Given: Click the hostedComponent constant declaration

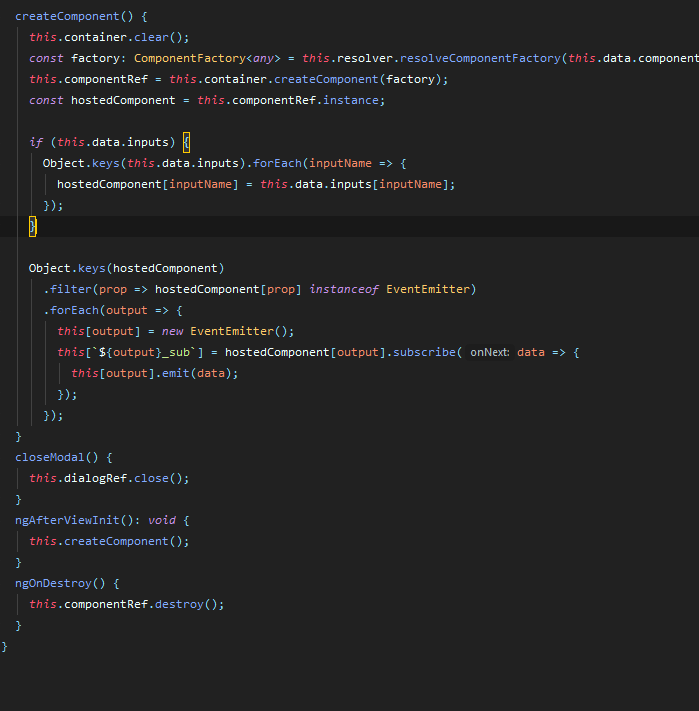Looking at the screenshot, I should pos(207,100).
